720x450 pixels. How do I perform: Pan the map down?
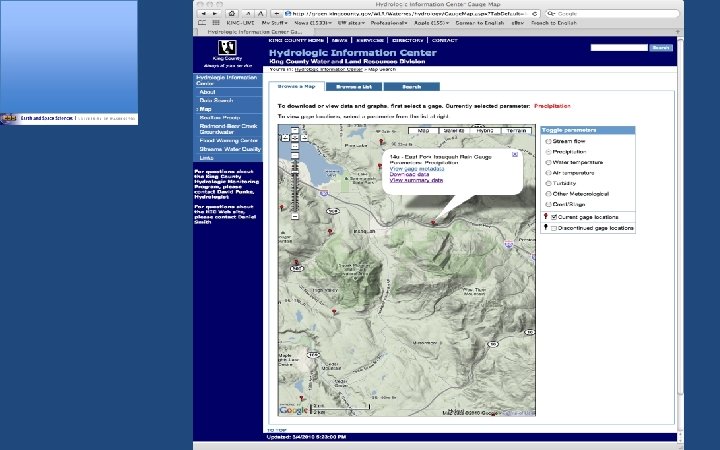(x=295, y=146)
